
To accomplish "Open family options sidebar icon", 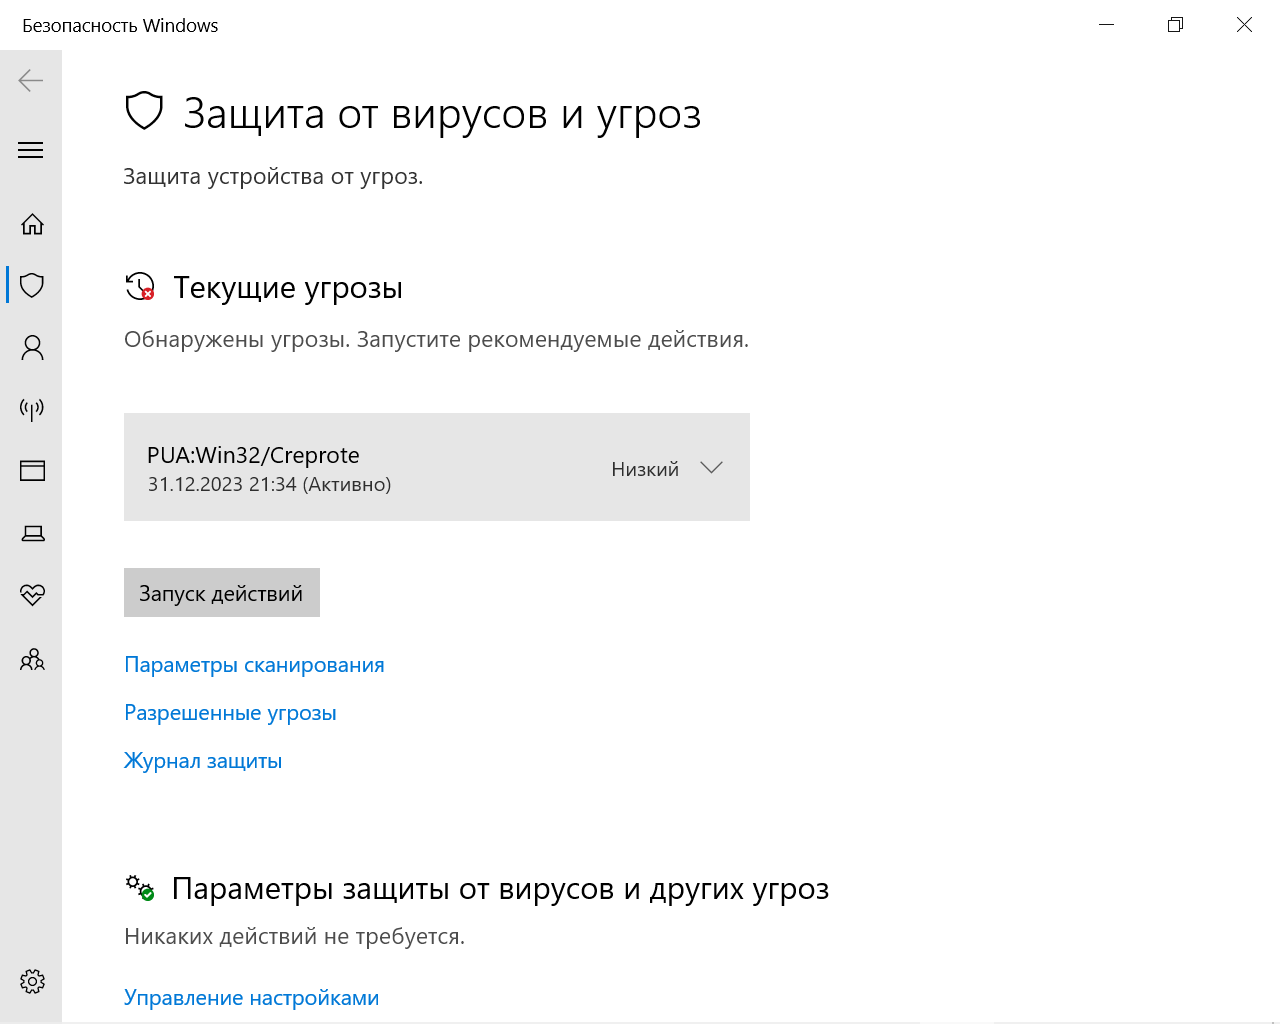I will (x=32, y=659).
